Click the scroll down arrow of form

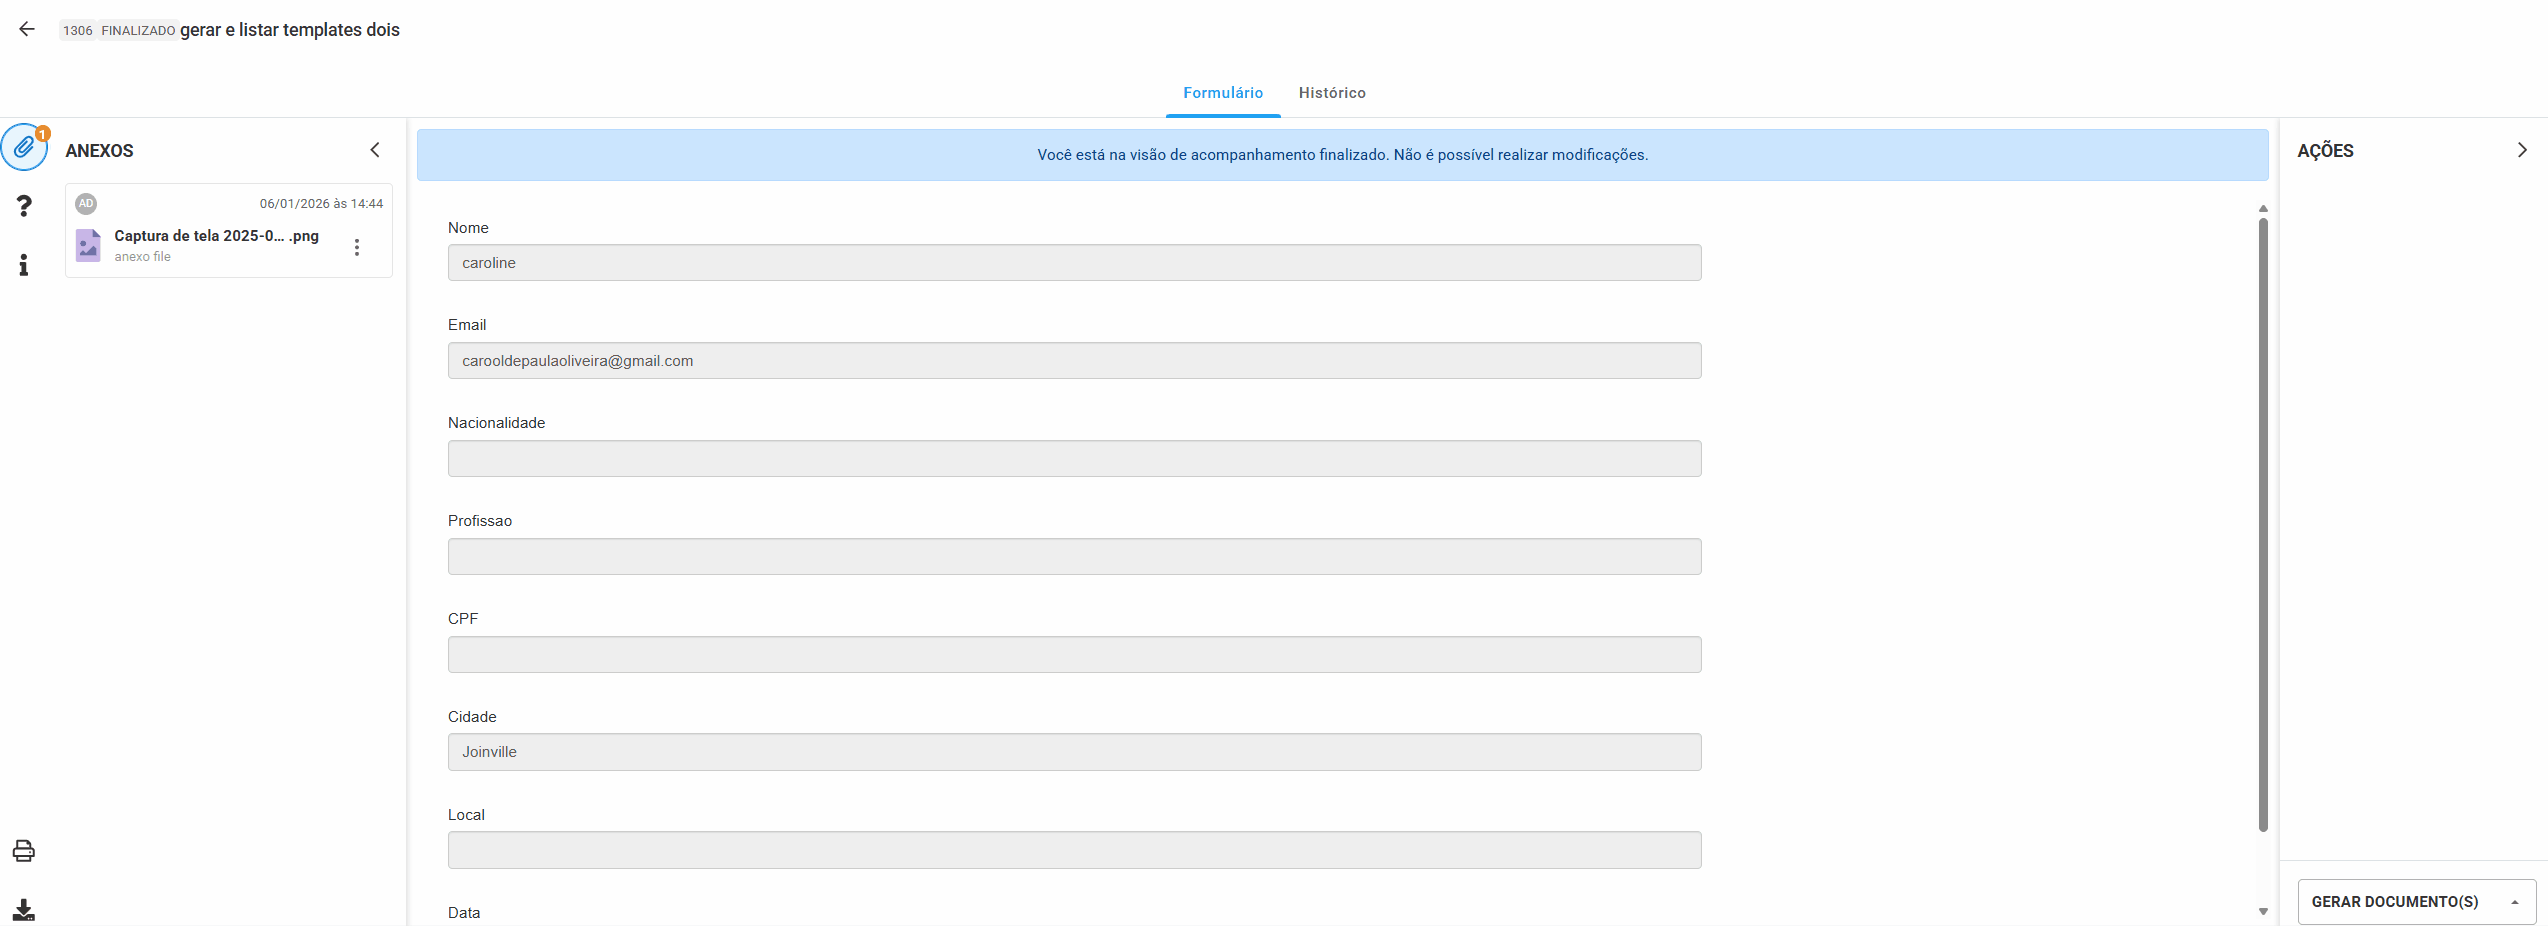pyautogui.click(x=2263, y=912)
